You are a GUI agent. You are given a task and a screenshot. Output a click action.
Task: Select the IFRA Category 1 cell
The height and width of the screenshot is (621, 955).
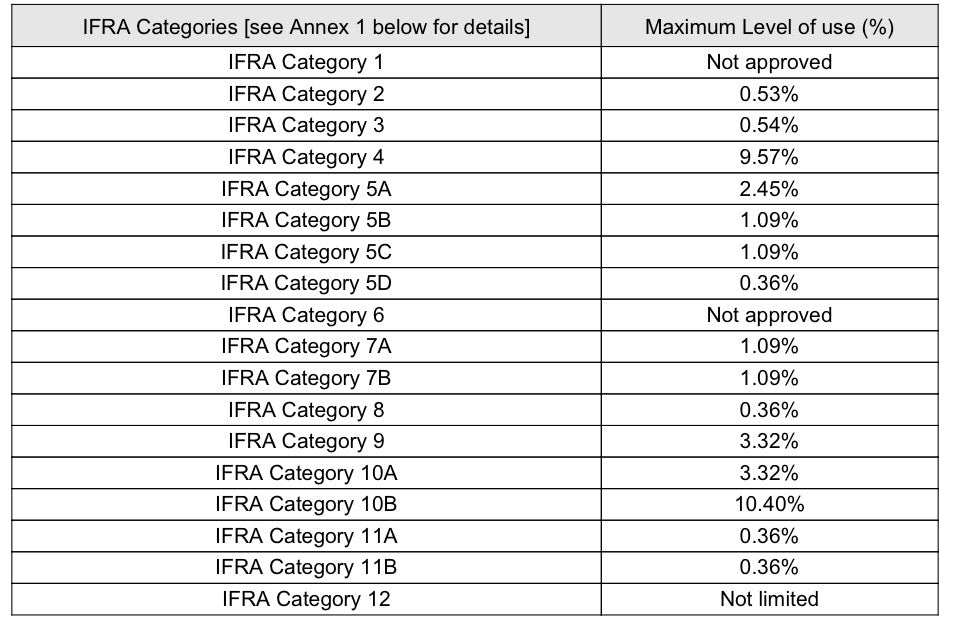coord(306,62)
